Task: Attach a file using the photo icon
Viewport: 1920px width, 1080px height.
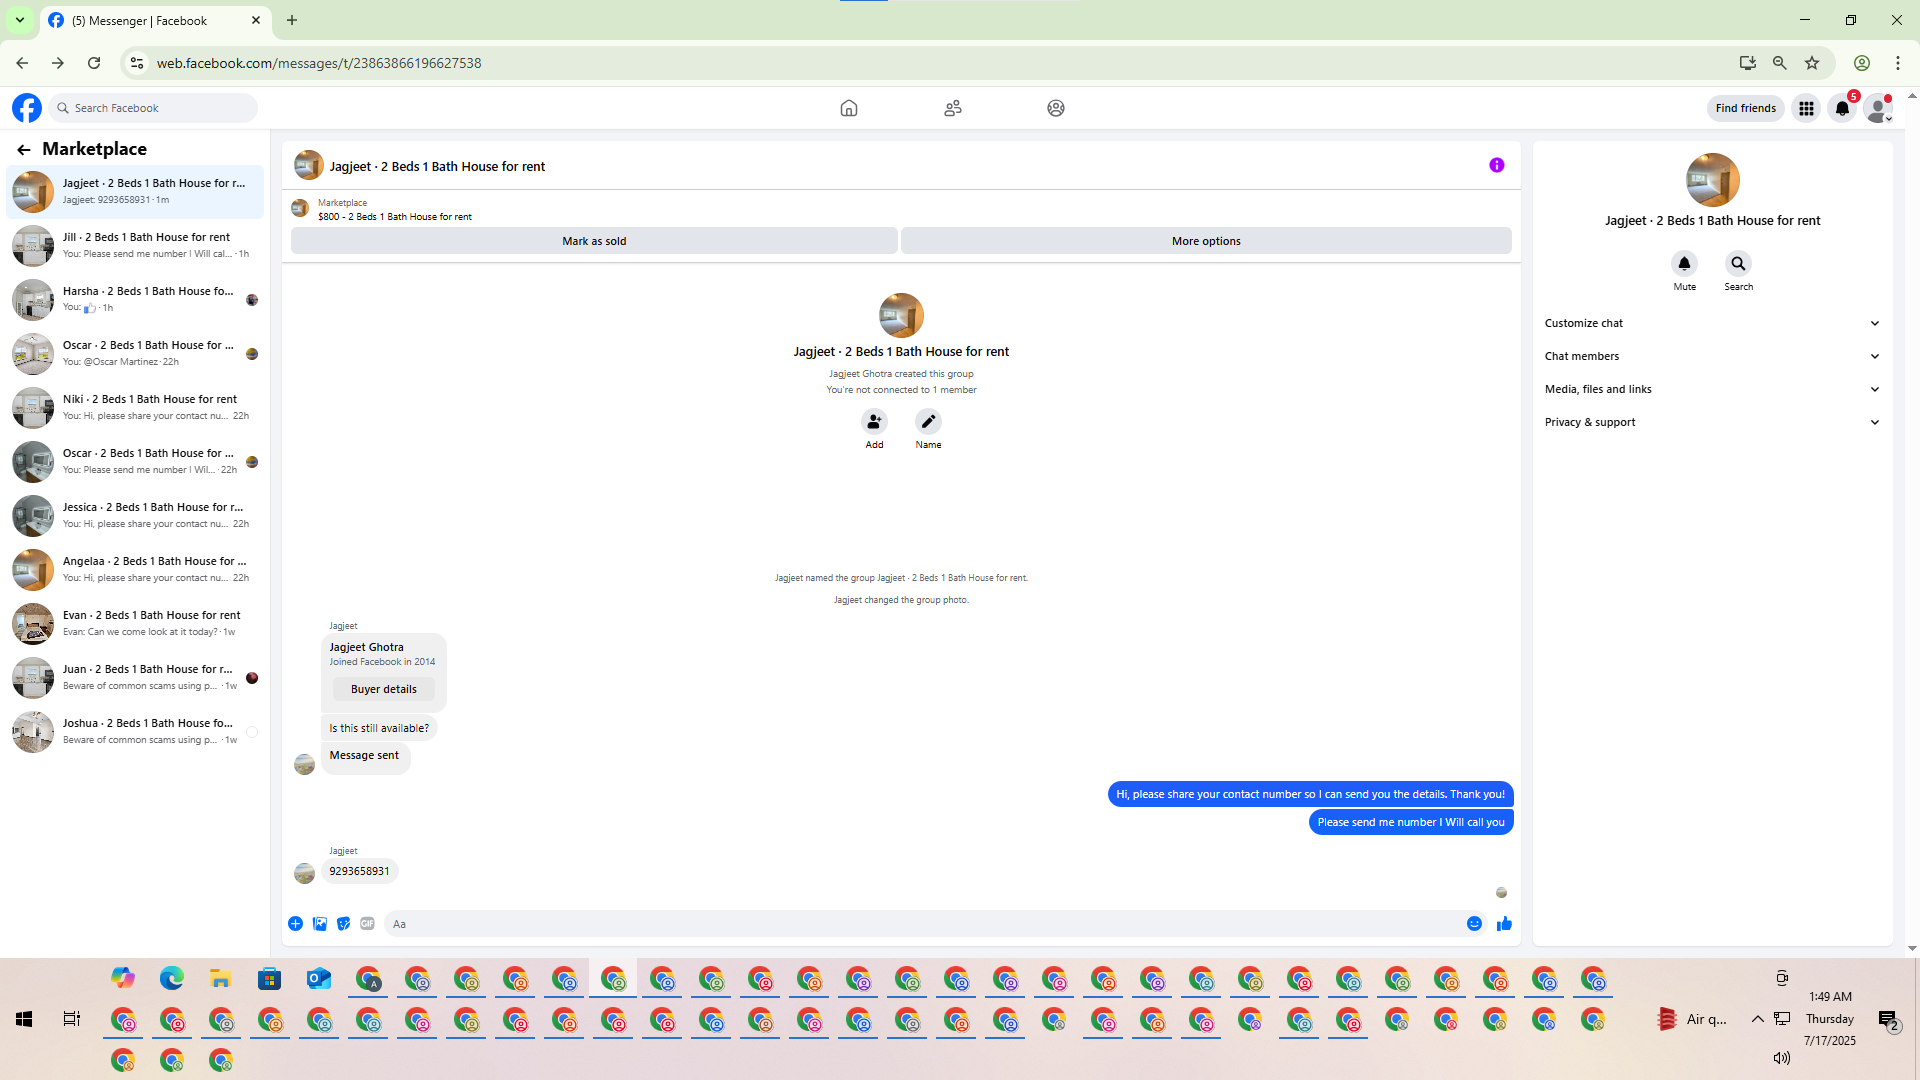Action: click(320, 924)
